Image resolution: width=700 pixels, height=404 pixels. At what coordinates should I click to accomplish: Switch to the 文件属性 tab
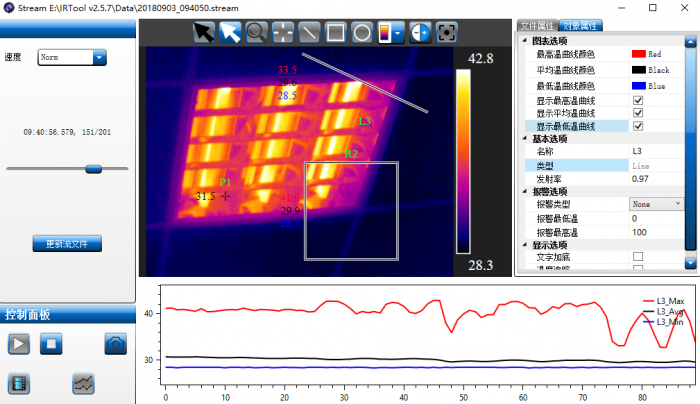click(x=536, y=25)
